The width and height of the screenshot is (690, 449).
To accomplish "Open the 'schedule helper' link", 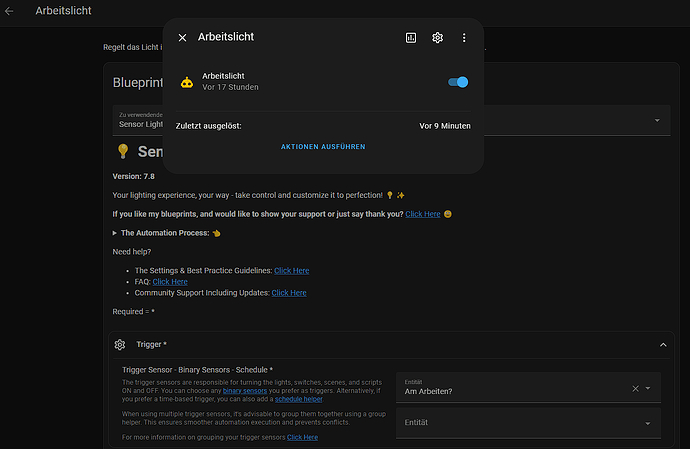I will (298, 399).
